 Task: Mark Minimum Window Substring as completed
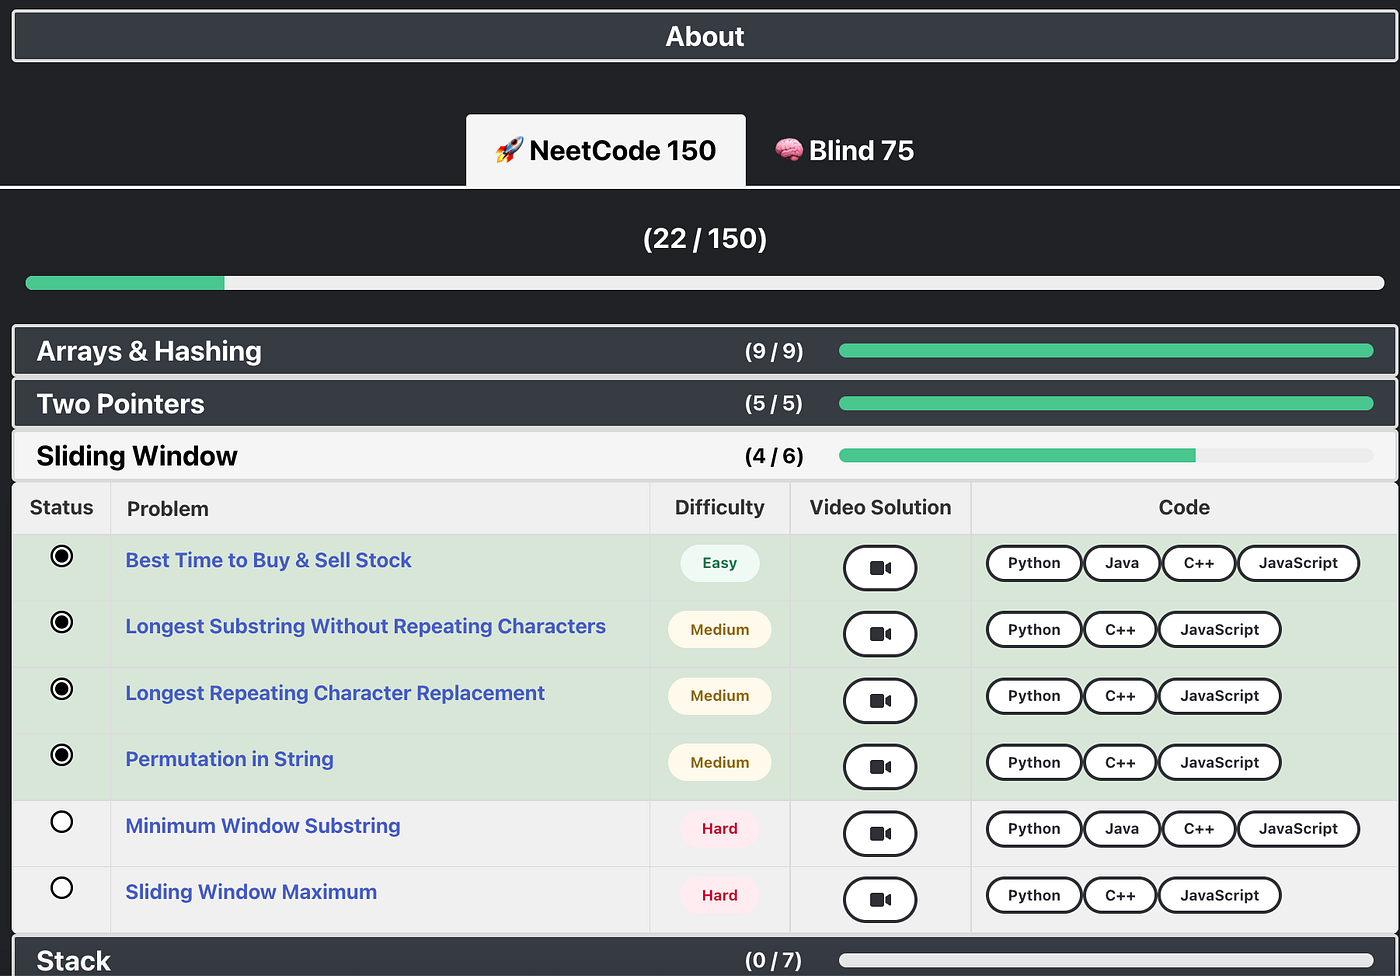61,821
